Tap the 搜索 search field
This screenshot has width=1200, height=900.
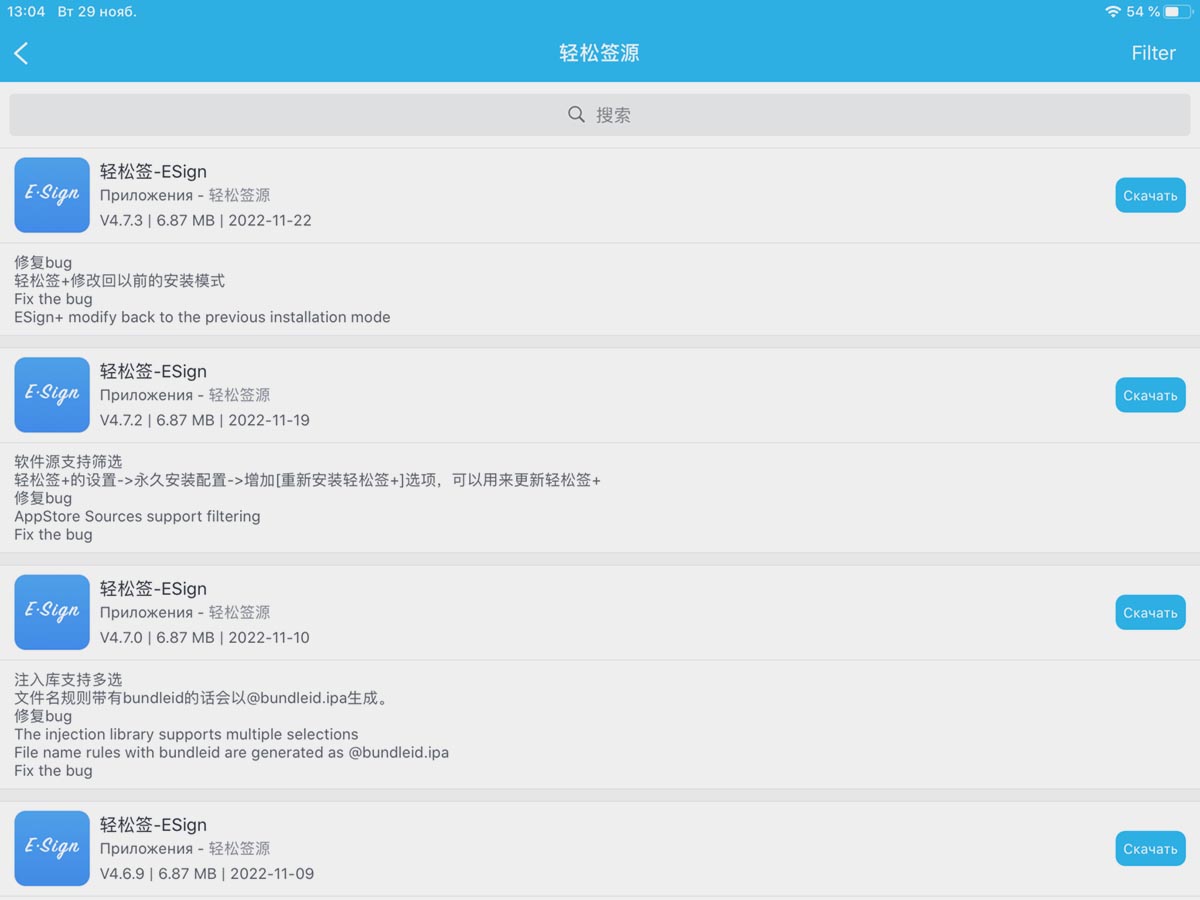[x=600, y=115]
